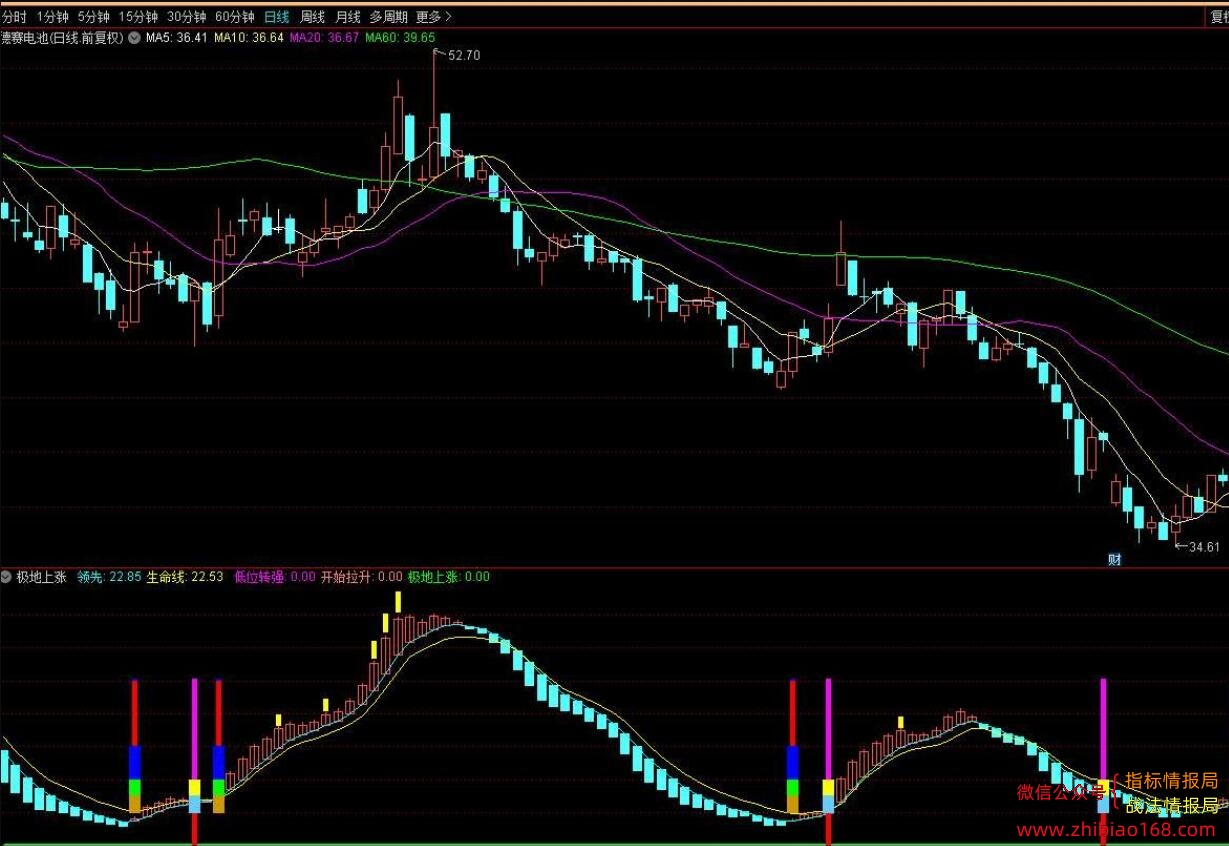Click the green 极地上涨: 0.00 indicator value
The image size is (1229, 846).
pos(449,577)
